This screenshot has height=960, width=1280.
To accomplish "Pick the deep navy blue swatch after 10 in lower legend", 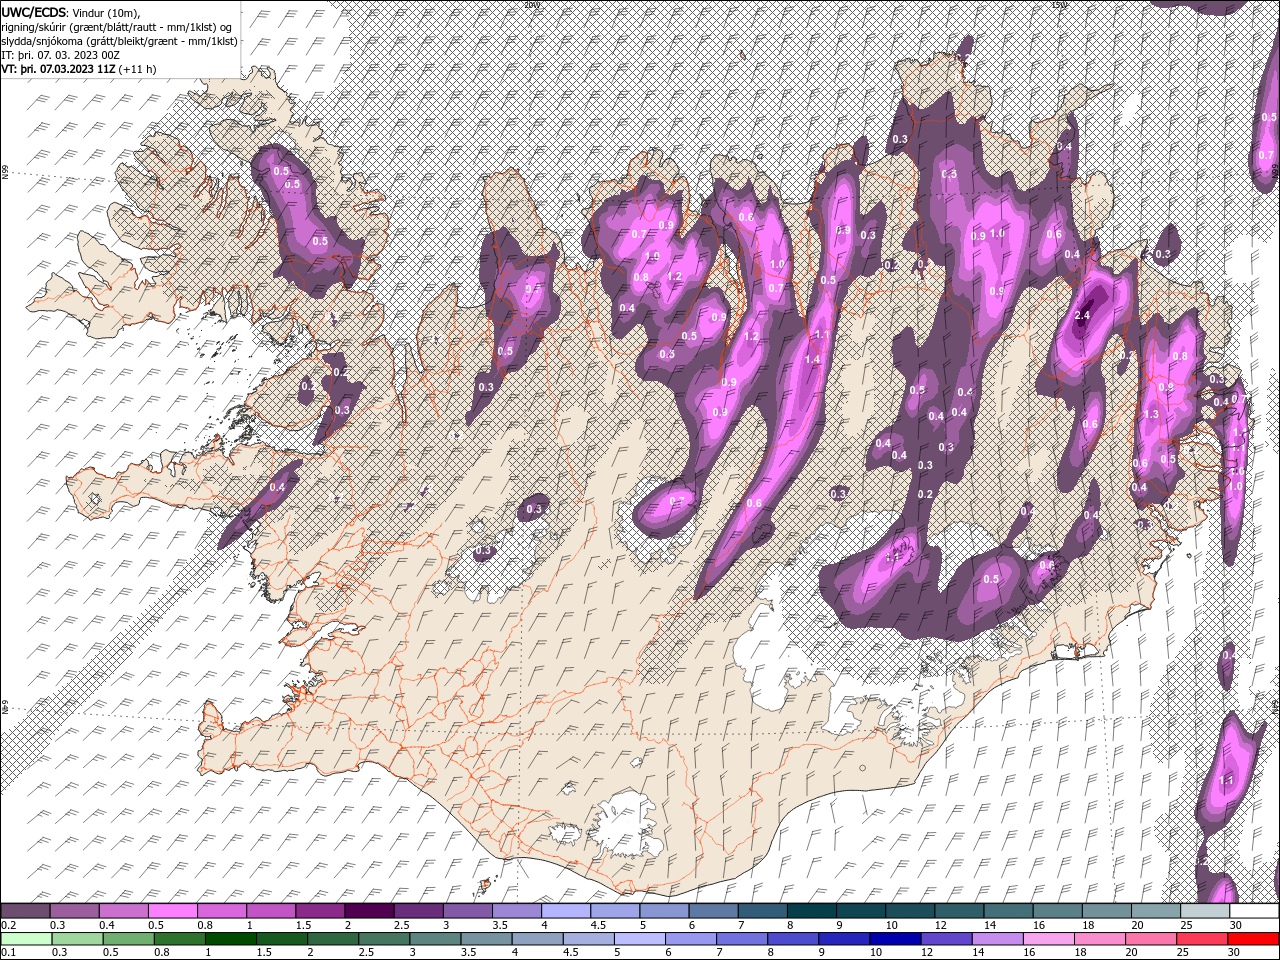I will tap(894, 939).
